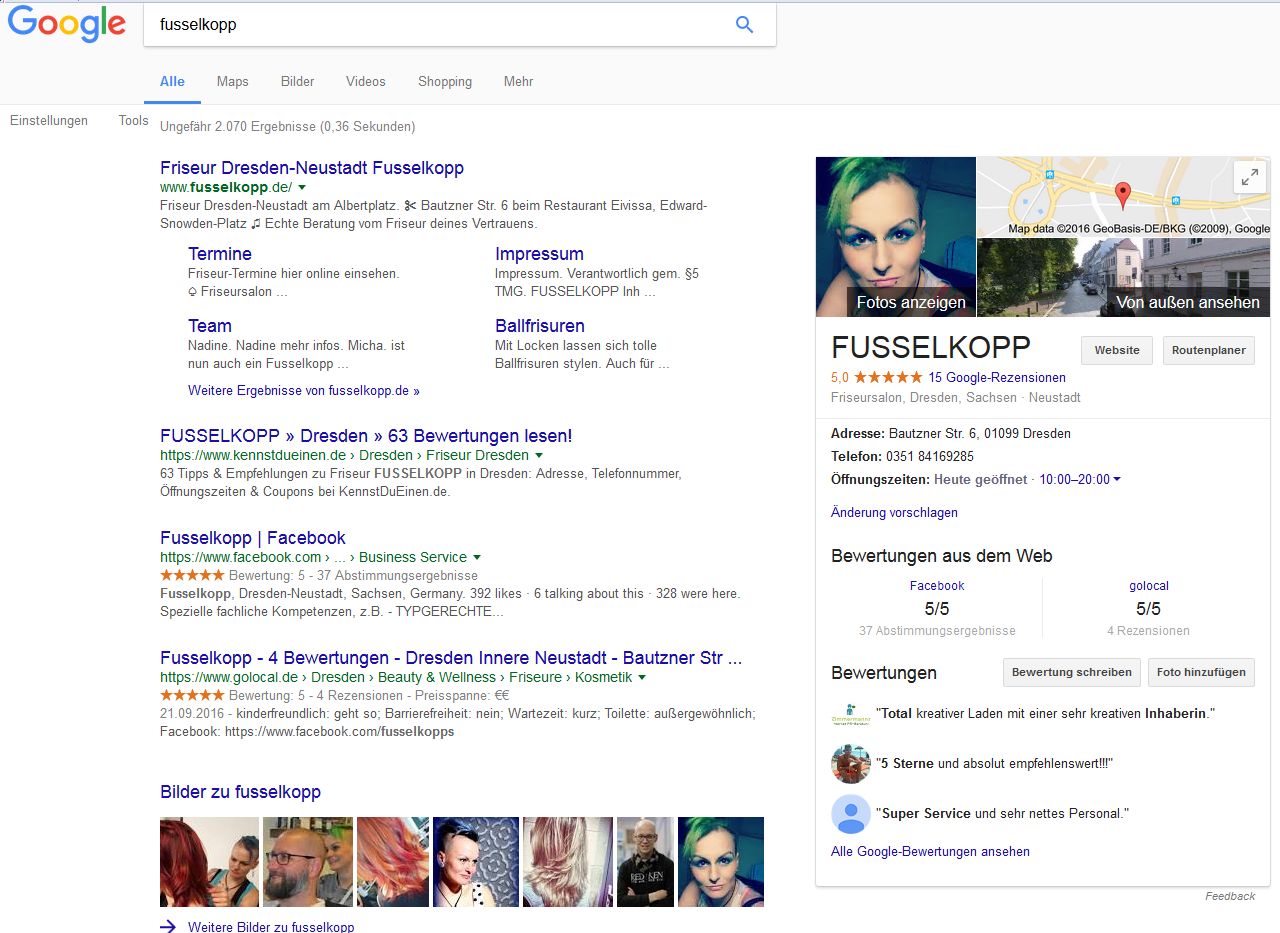
Task: Click the Google logo
Action: [67, 24]
